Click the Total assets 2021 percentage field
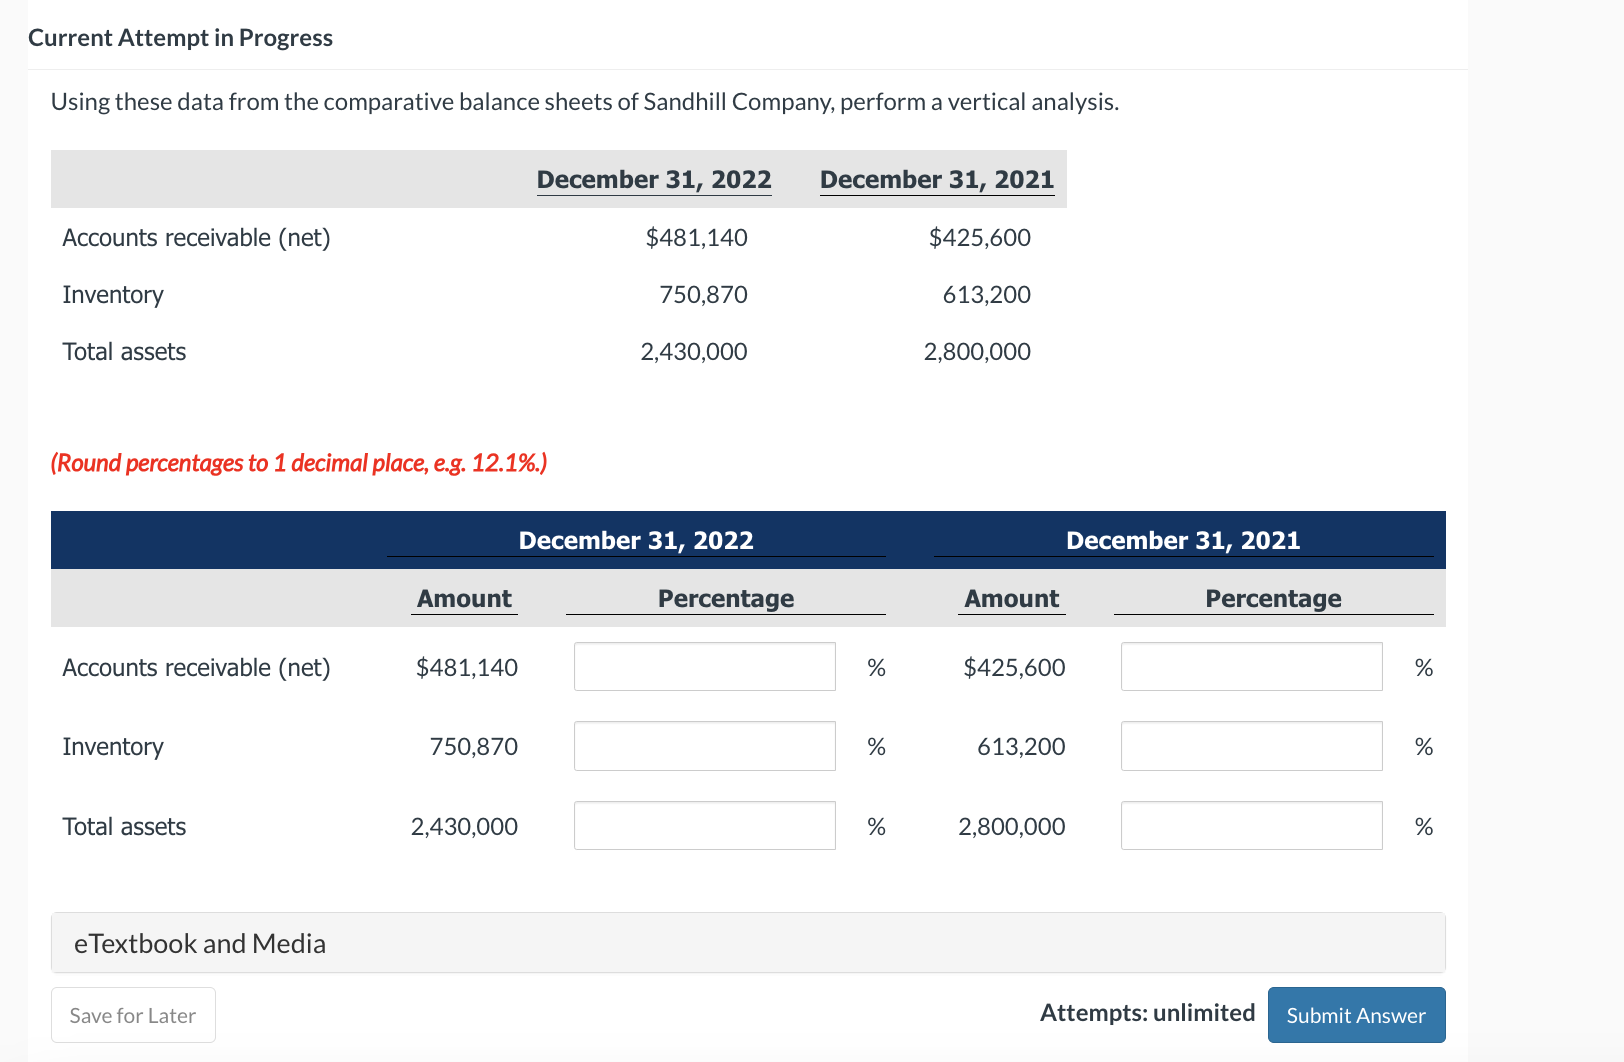 [x=1251, y=825]
